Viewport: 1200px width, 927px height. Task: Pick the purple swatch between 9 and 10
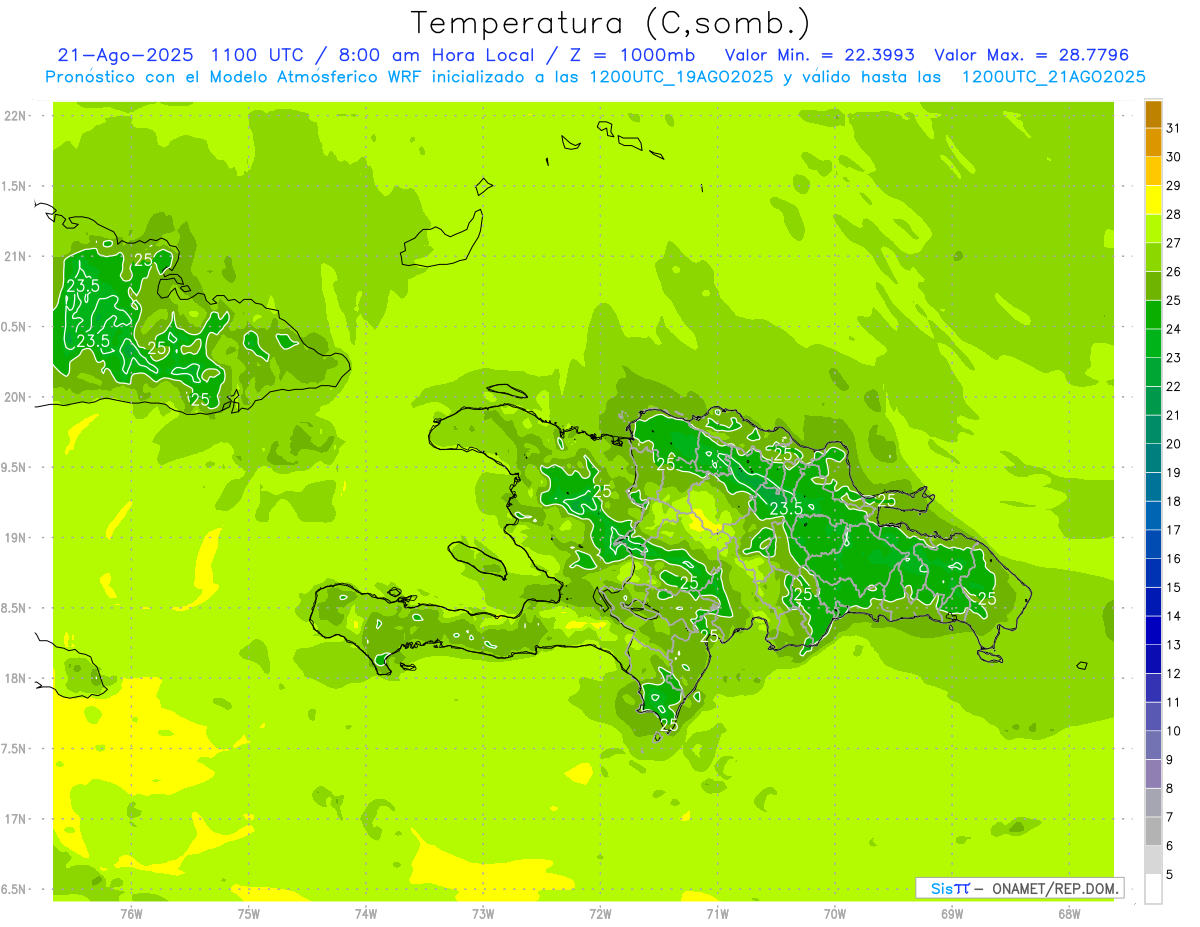pyautogui.click(x=1153, y=745)
